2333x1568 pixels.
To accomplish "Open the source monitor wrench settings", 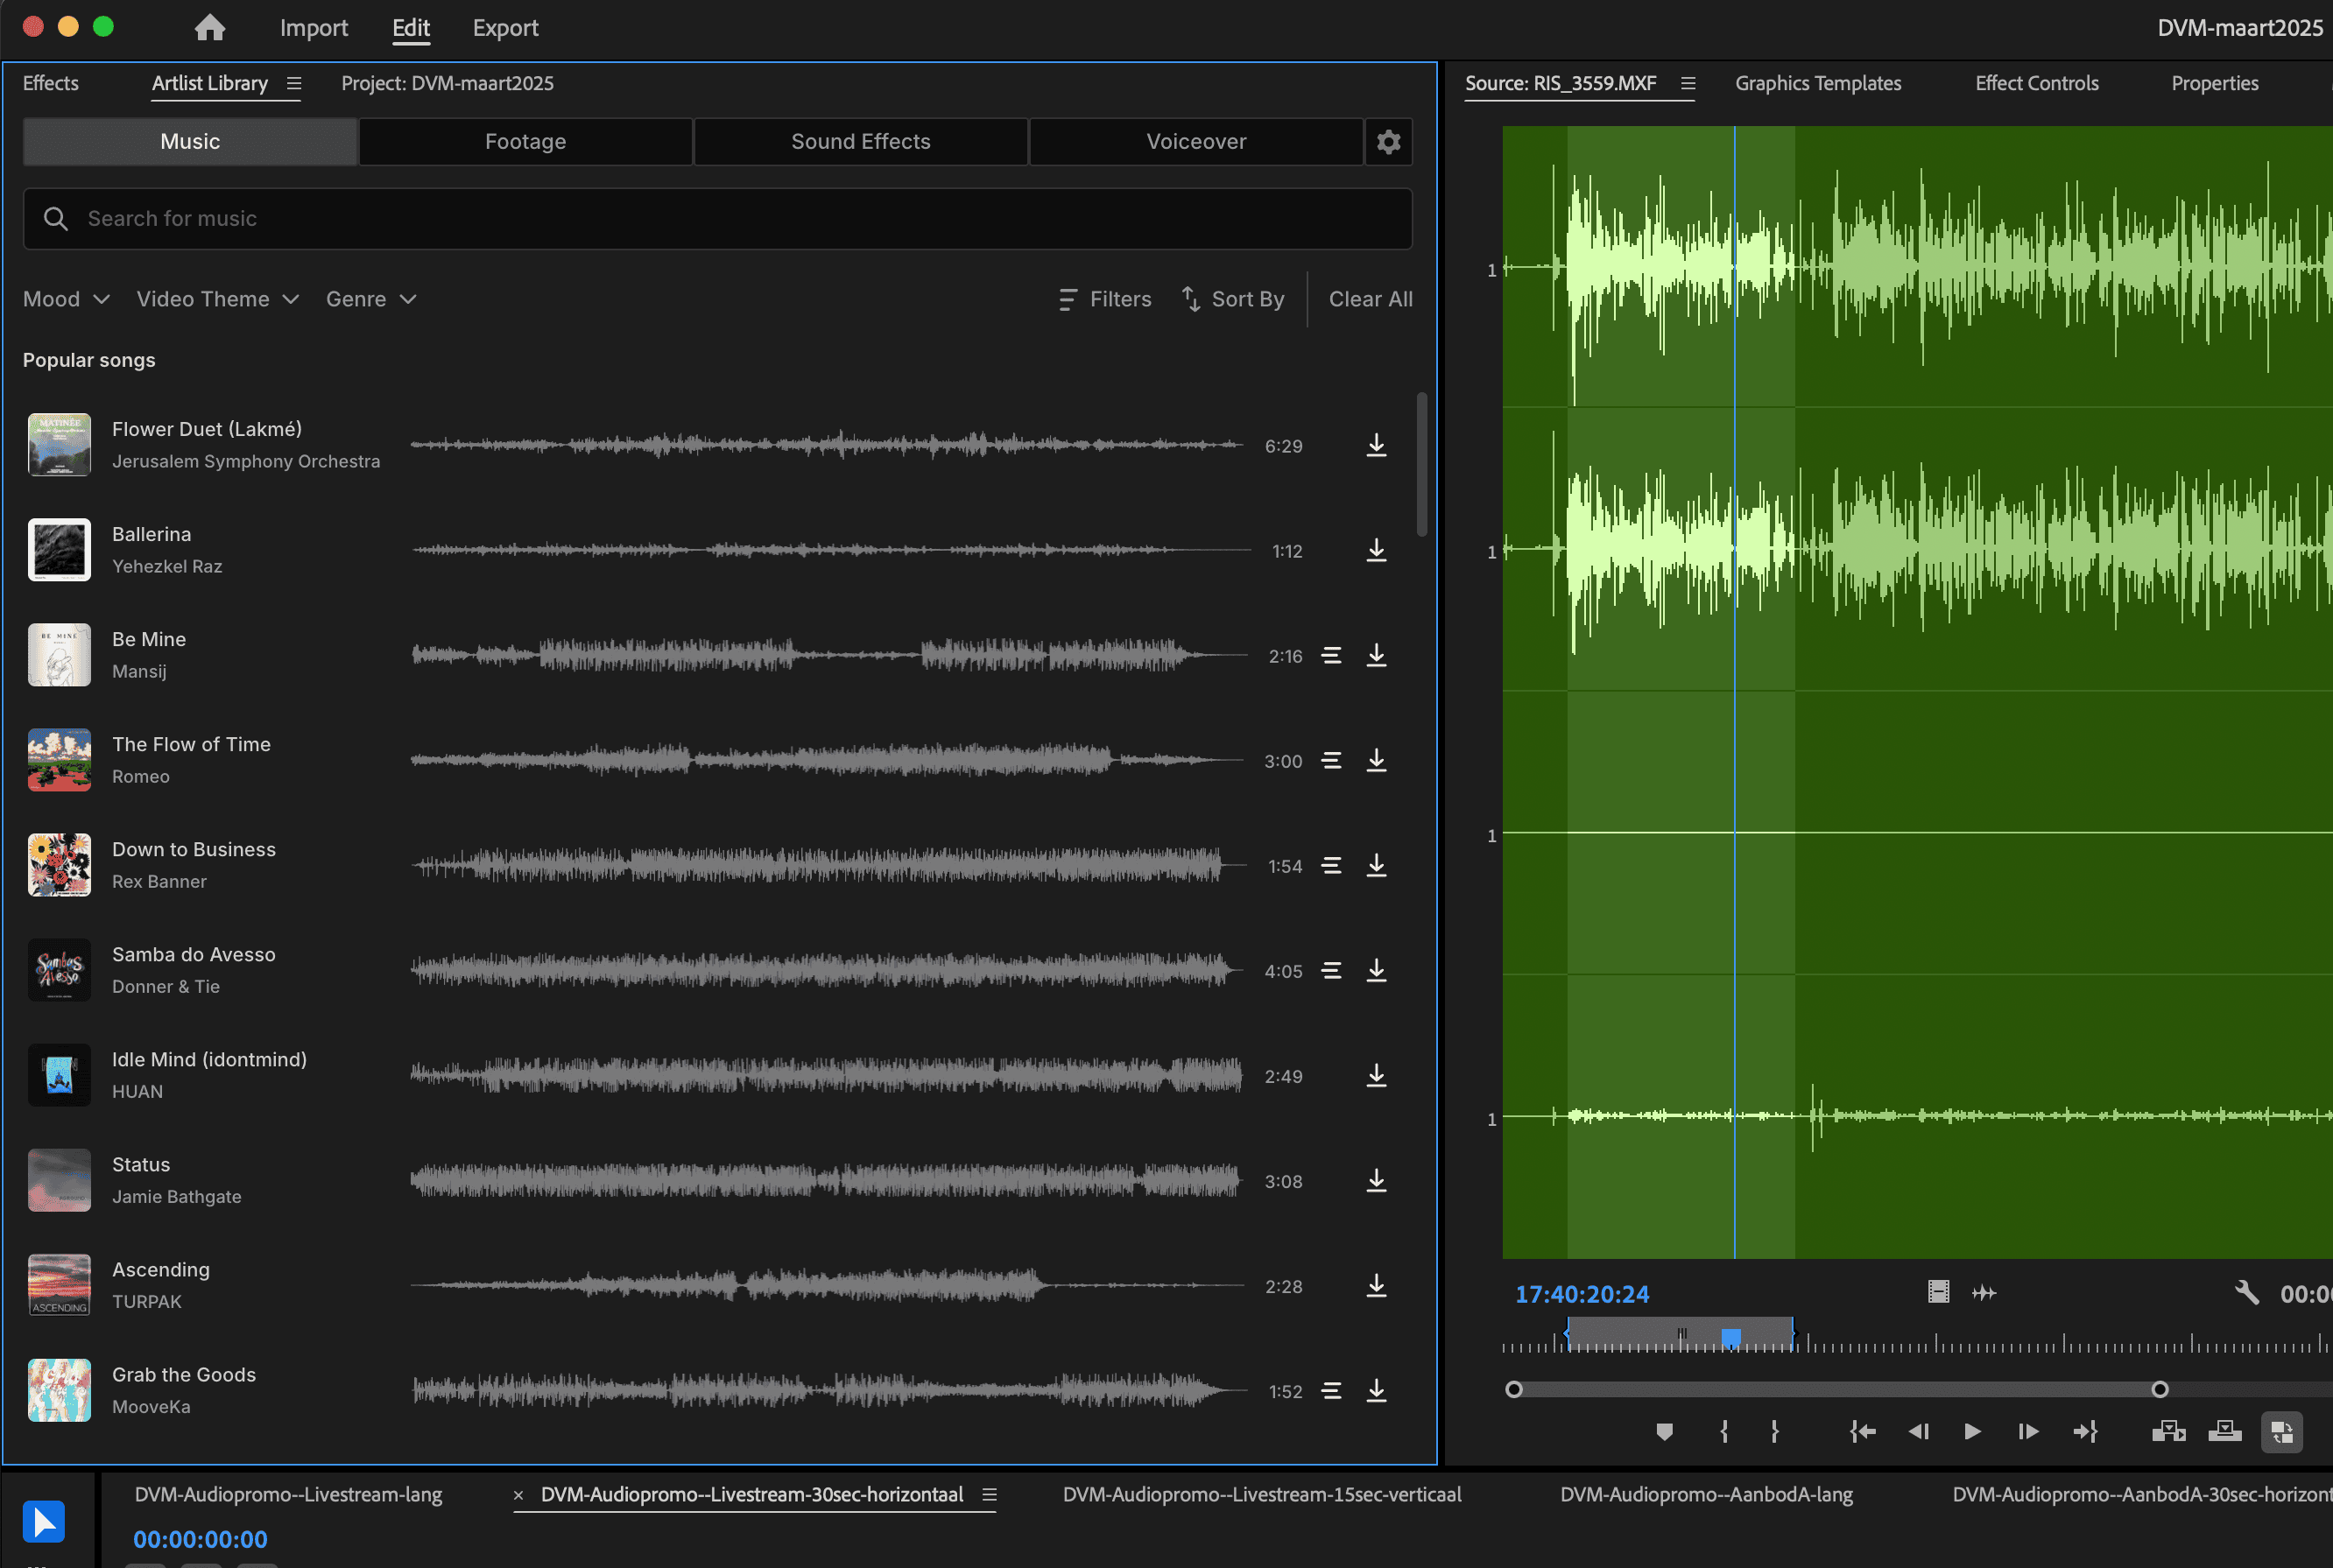I will pos(2246,1293).
